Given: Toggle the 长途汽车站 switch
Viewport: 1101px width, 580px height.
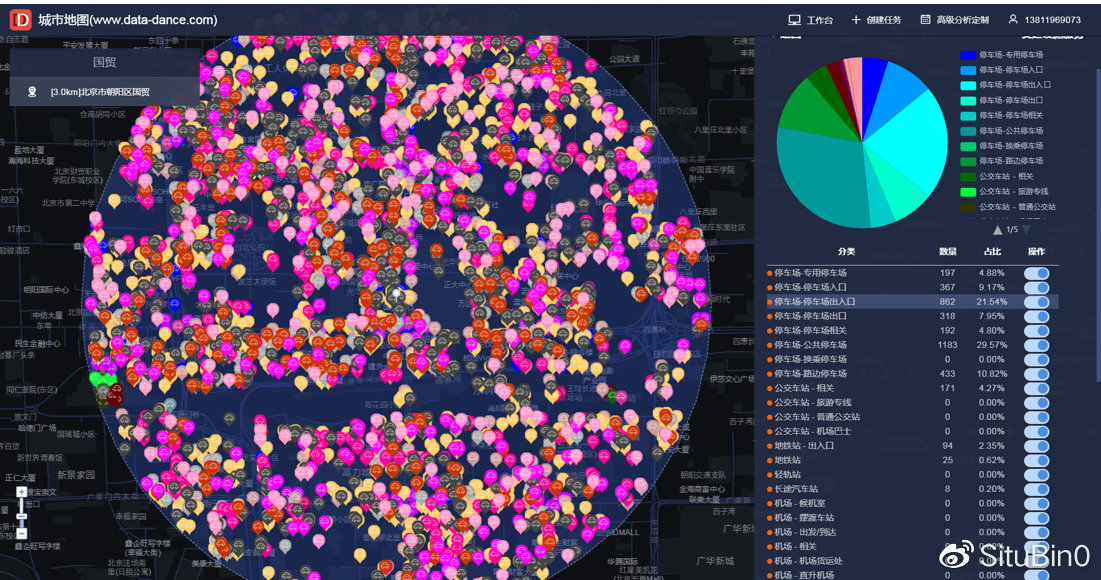Looking at the screenshot, I should (x=1036, y=489).
